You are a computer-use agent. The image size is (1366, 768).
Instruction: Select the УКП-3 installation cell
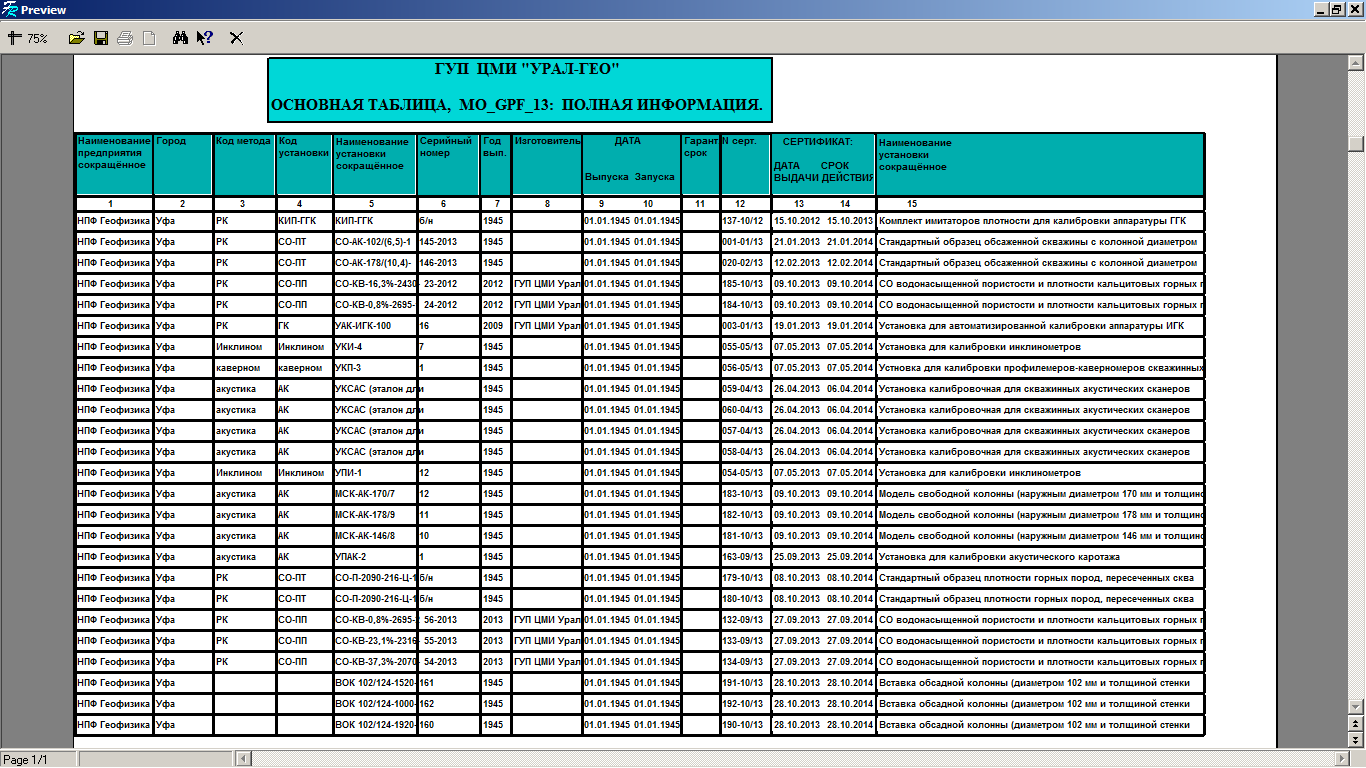tap(375, 368)
